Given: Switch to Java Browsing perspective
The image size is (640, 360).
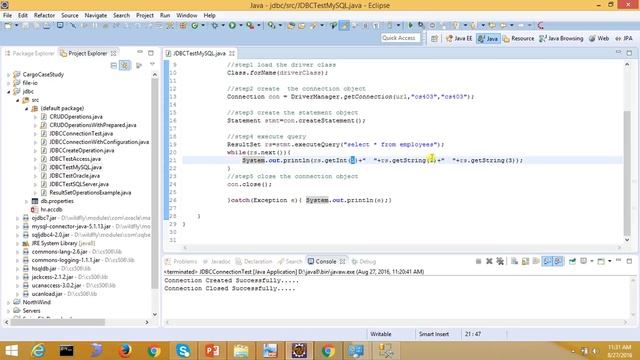Looking at the screenshot, I should coord(561,38).
